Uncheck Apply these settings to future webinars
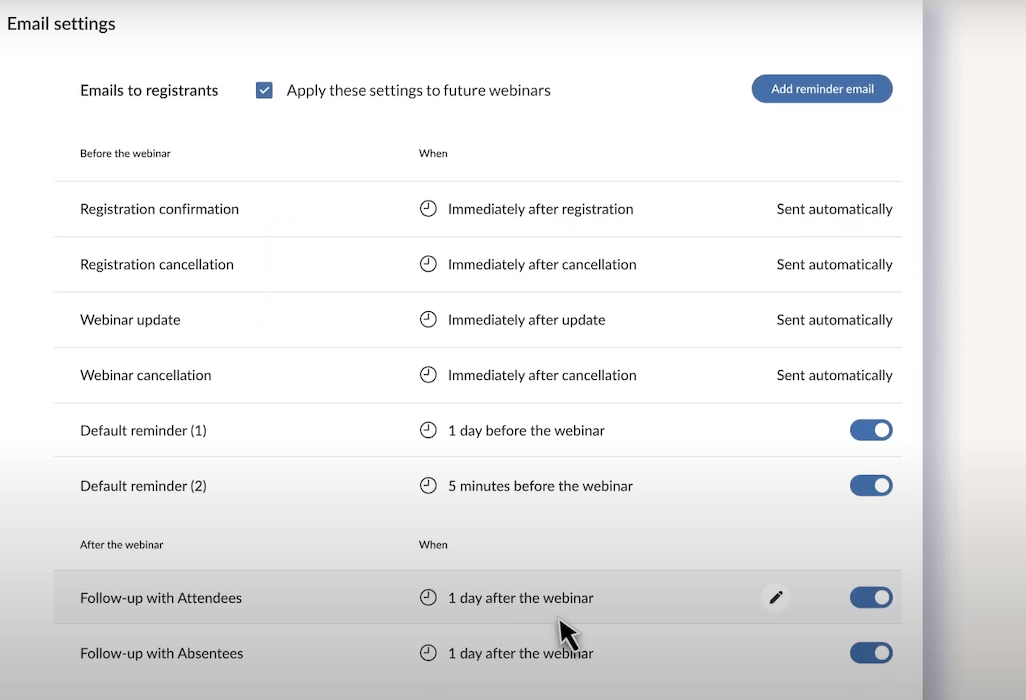This screenshot has height=700, width=1026. 264,89
